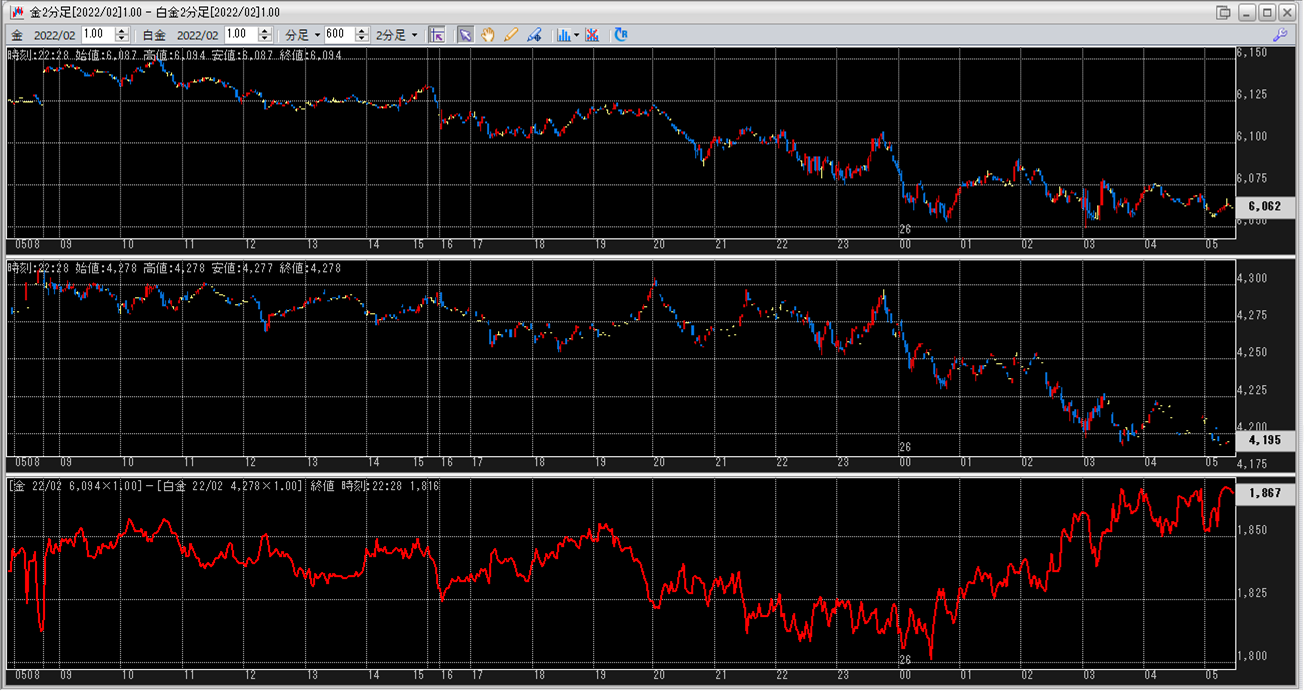Screen dimensions: 1304x691
Task: Click the detach window icon
Action: click(x=1223, y=12)
